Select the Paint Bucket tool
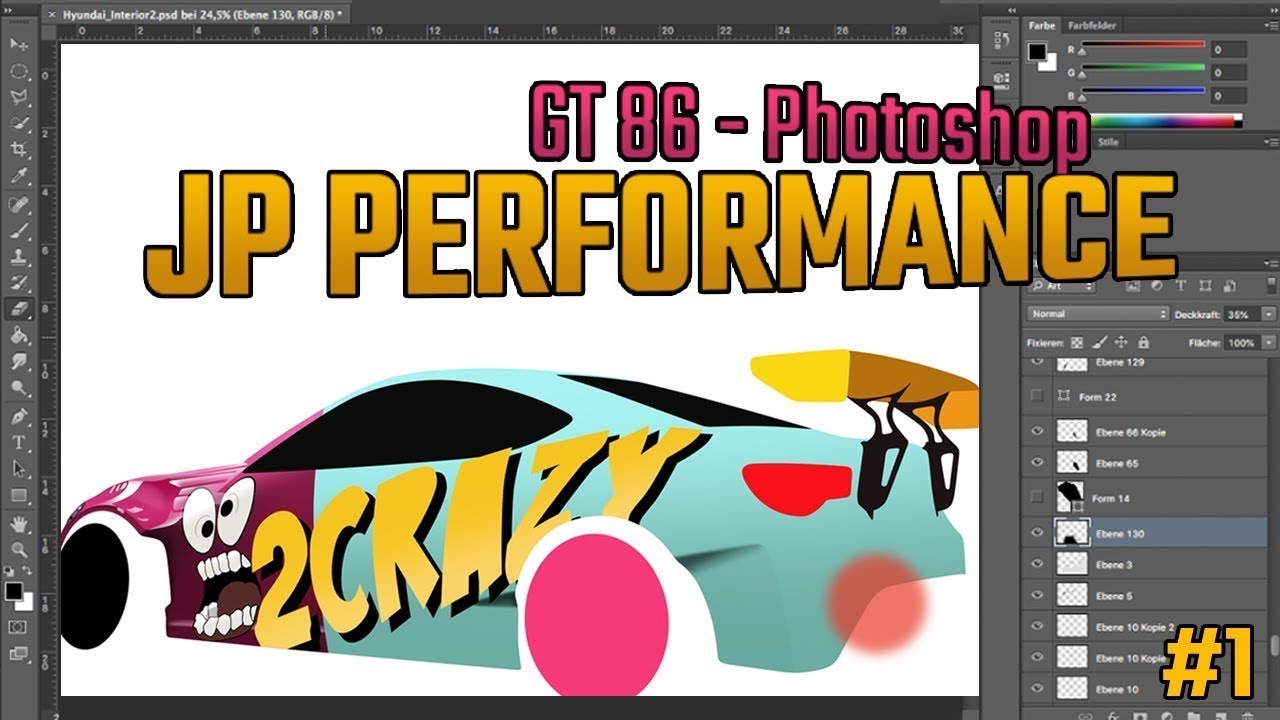Viewport: 1280px width, 720px height. (x=19, y=336)
